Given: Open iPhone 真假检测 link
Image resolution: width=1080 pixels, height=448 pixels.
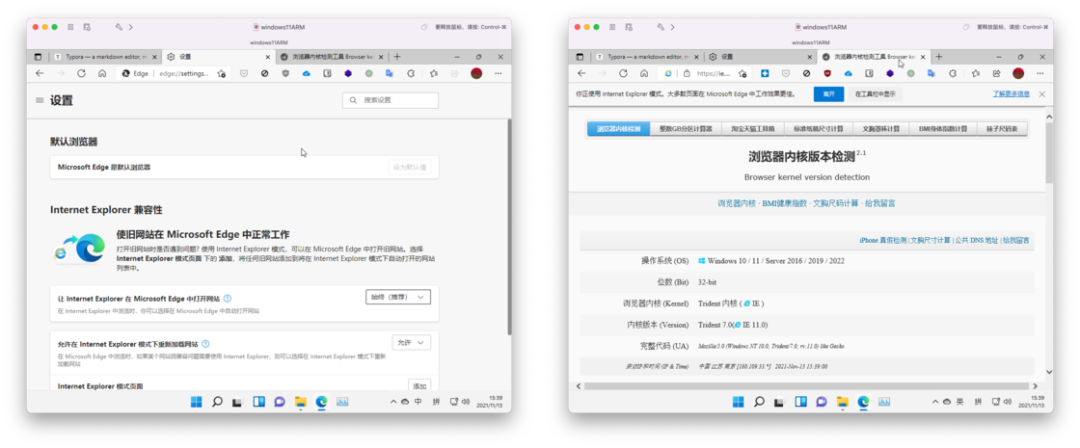Looking at the screenshot, I should coord(883,241).
